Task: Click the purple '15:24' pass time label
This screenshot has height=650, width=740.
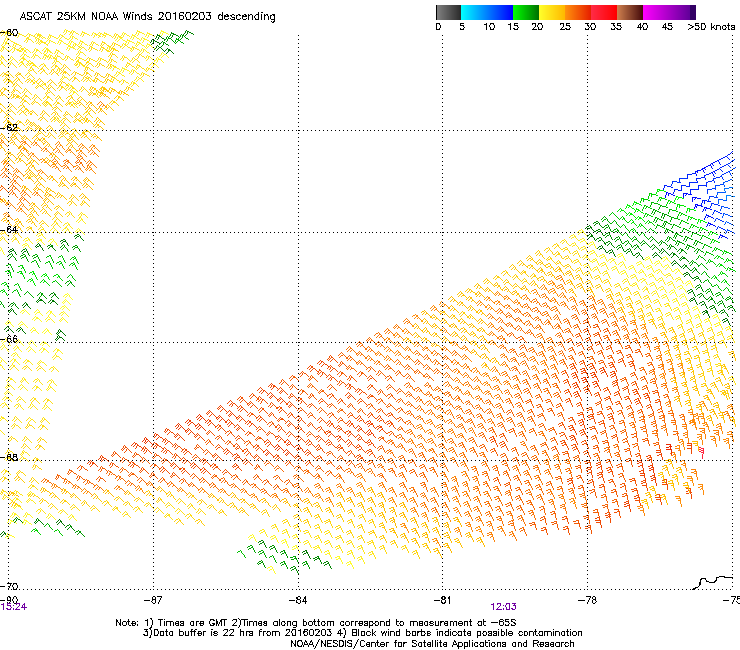Action: pos(13,607)
